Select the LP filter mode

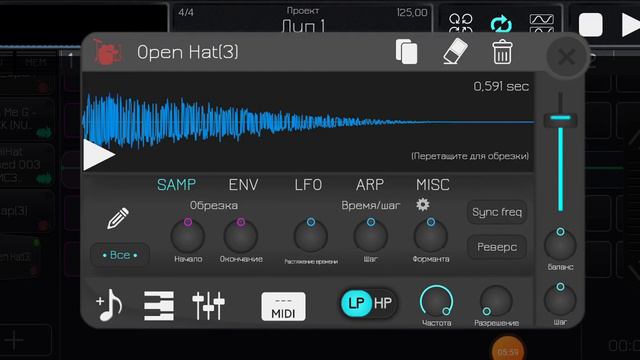356,303
